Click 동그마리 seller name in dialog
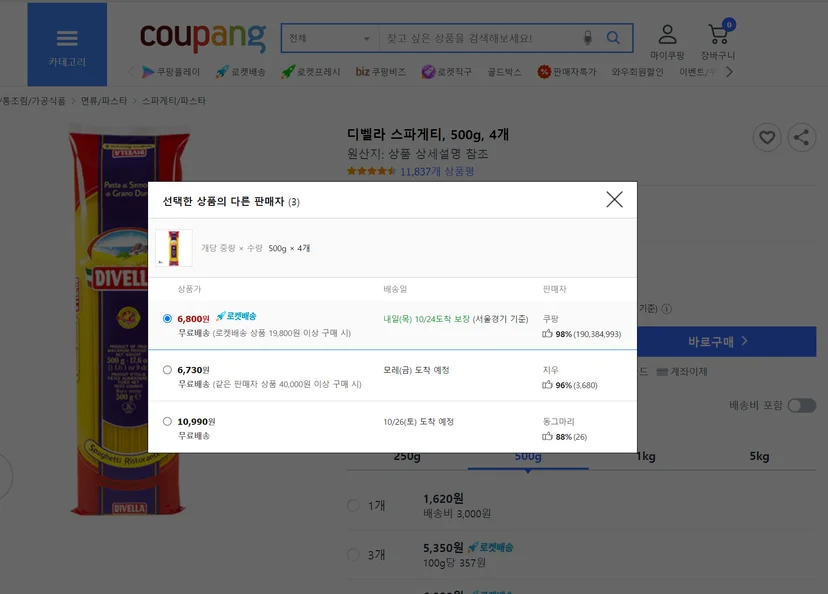This screenshot has height=594, width=828. (x=559, y=421)
